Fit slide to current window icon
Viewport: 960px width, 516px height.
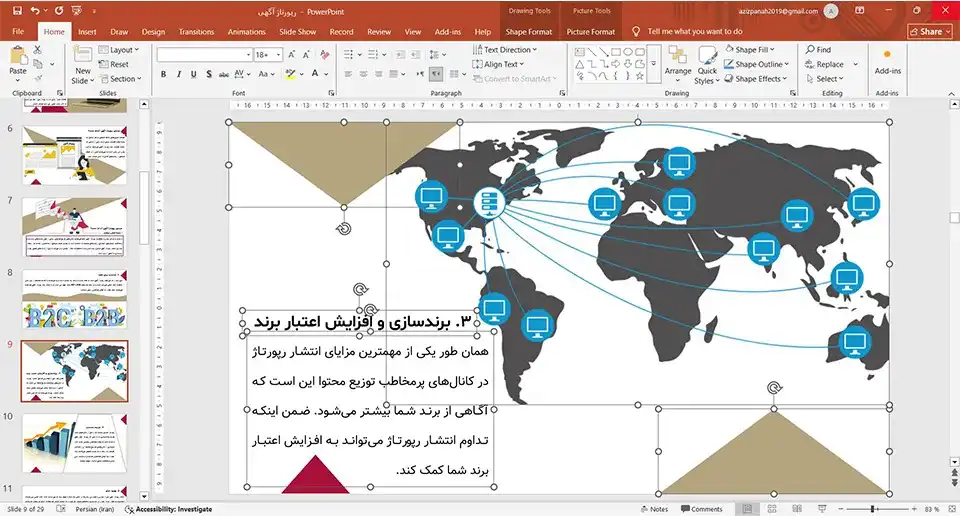951,509
